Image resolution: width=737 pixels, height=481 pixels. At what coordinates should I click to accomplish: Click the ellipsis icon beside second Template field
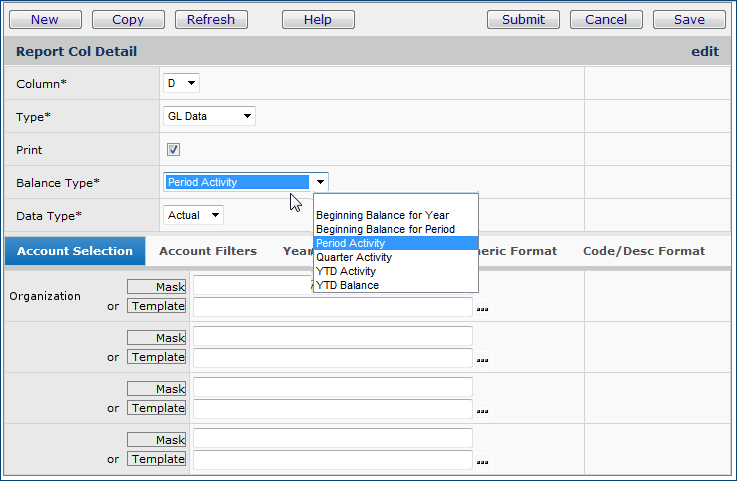click(483, 359)
